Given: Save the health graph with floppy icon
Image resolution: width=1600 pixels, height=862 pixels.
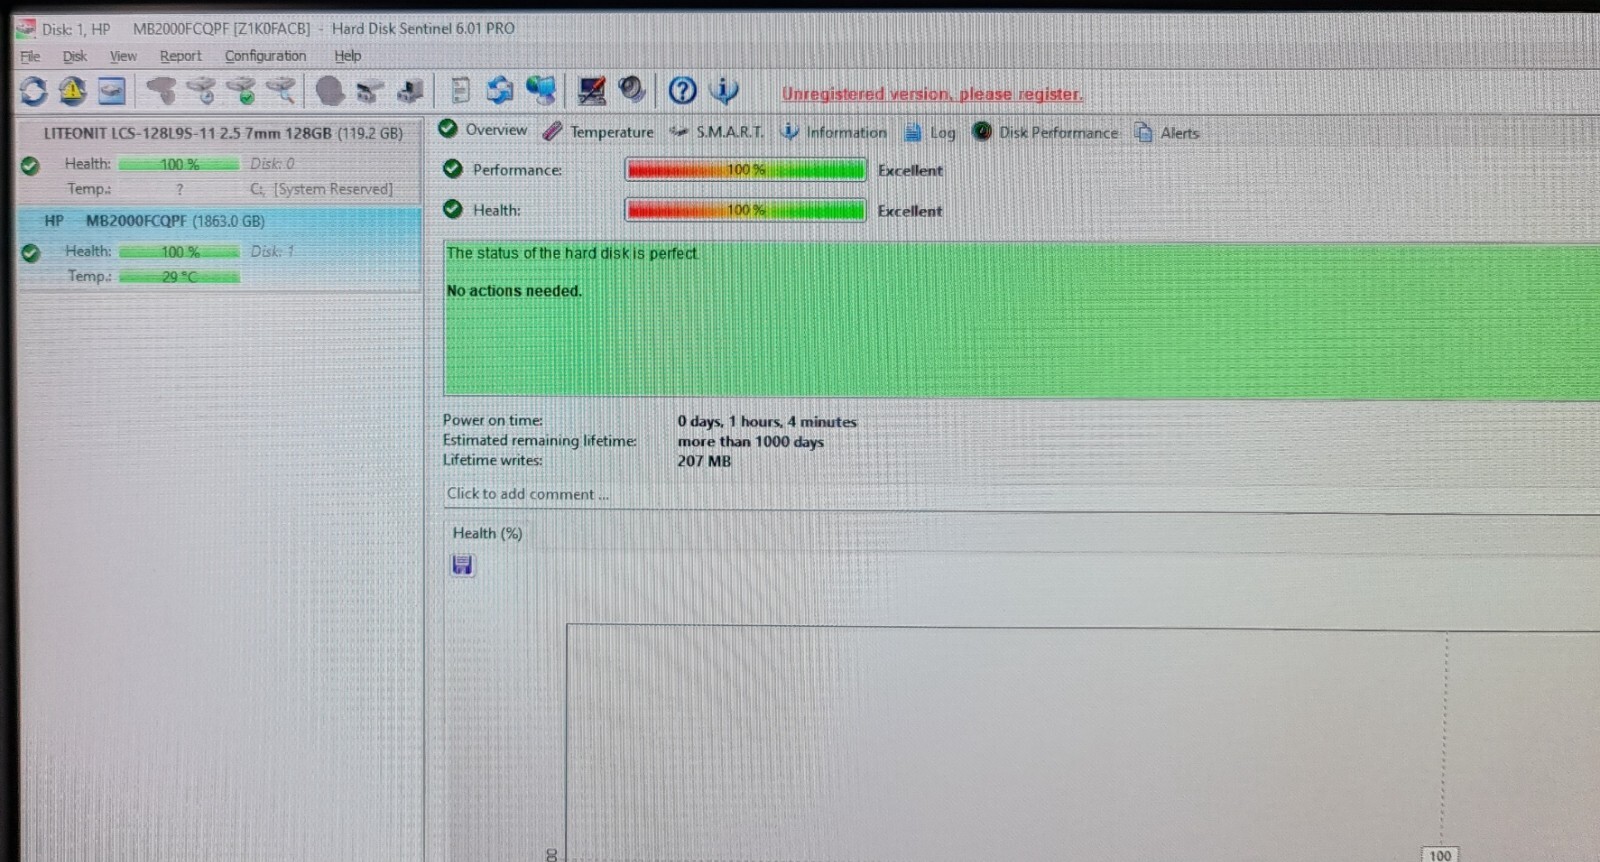Looking at the screenshot, I should pos(462,565).
